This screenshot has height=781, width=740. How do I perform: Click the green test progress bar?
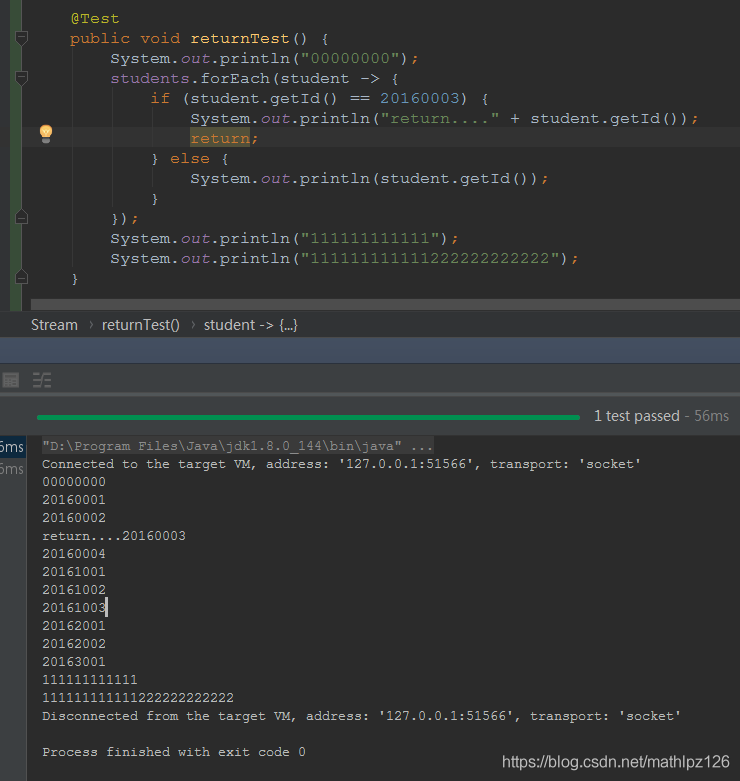[x=308, y=416]
